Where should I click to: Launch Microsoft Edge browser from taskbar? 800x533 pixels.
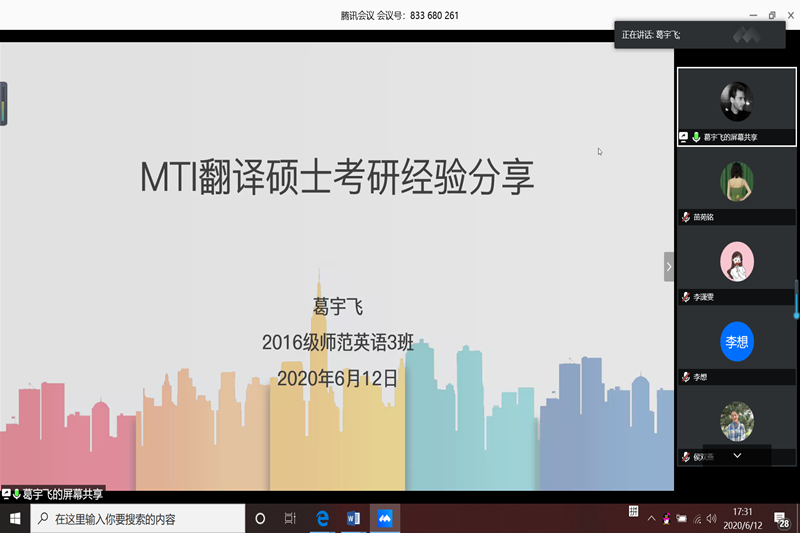tap(323, 519)
